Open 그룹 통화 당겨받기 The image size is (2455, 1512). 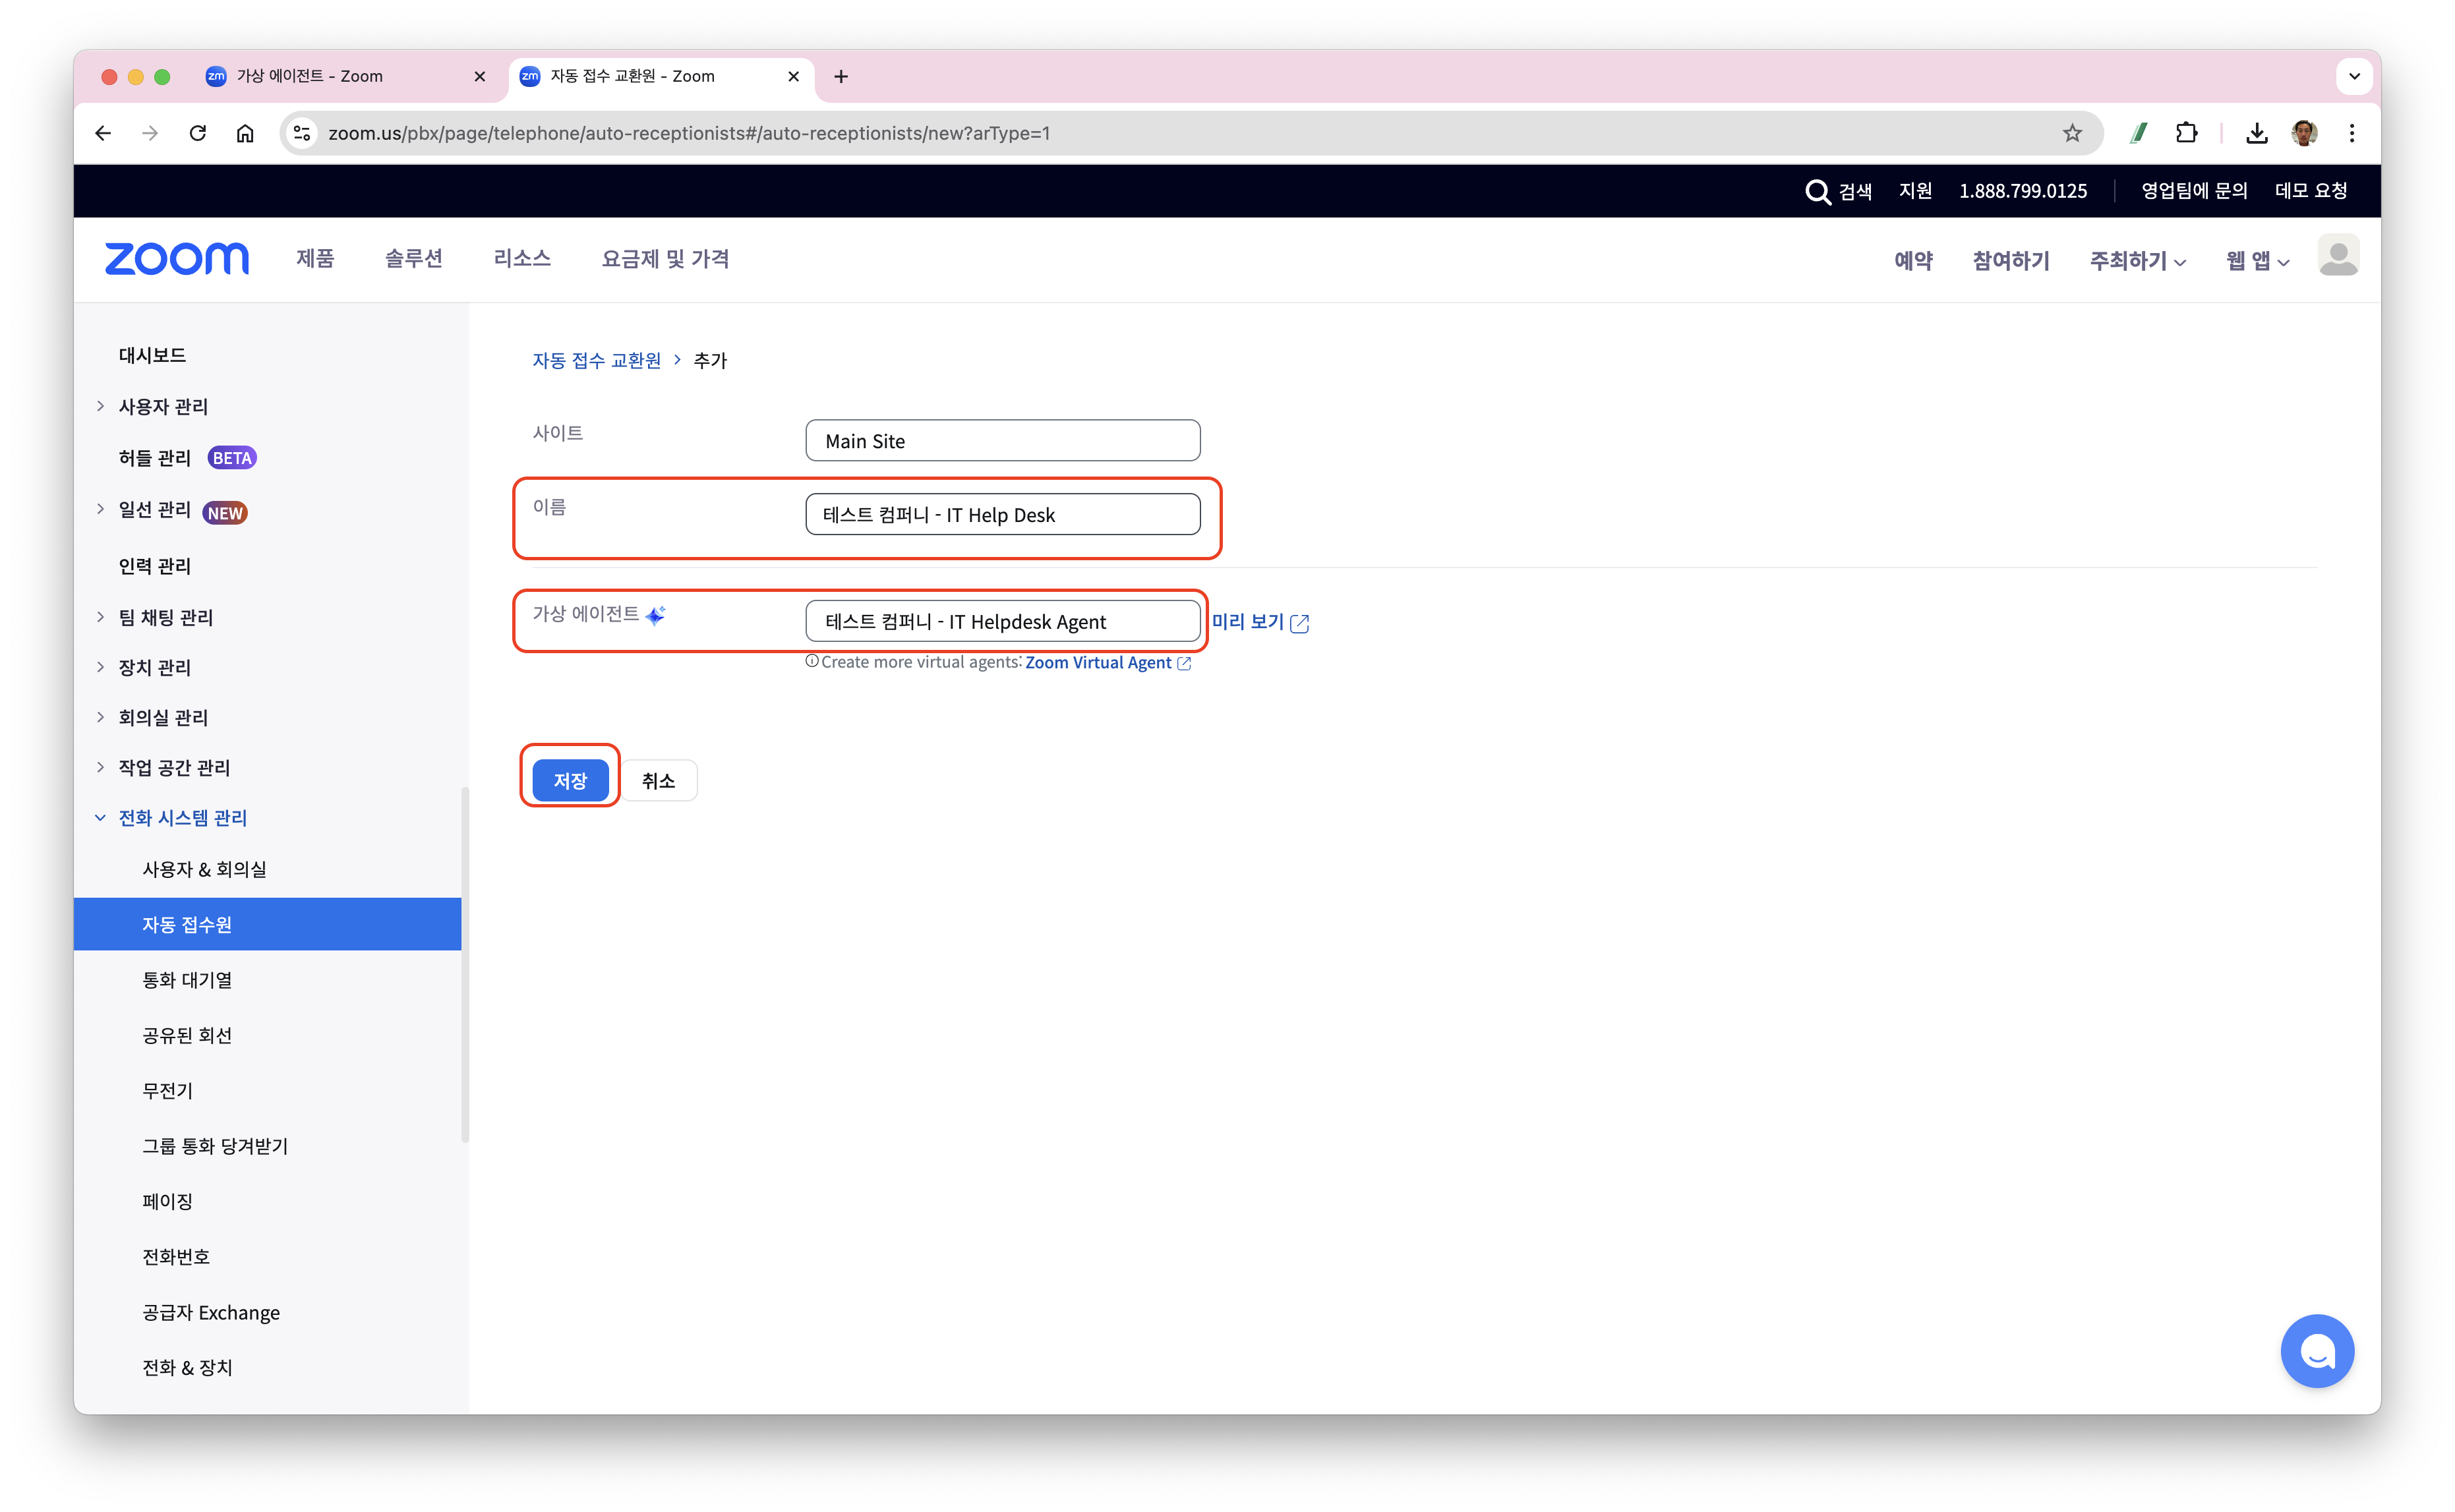[x=214, y=1146]
